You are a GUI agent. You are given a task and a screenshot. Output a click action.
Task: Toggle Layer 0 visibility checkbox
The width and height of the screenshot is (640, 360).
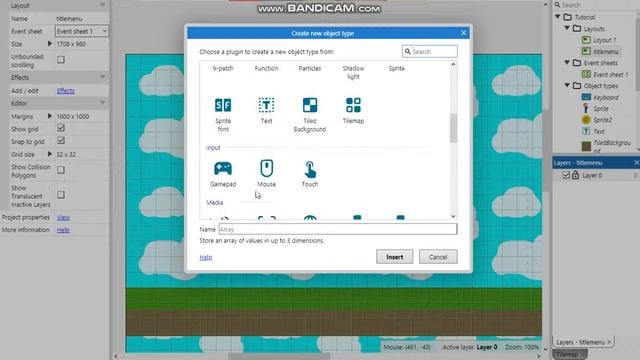click(566, 175)
